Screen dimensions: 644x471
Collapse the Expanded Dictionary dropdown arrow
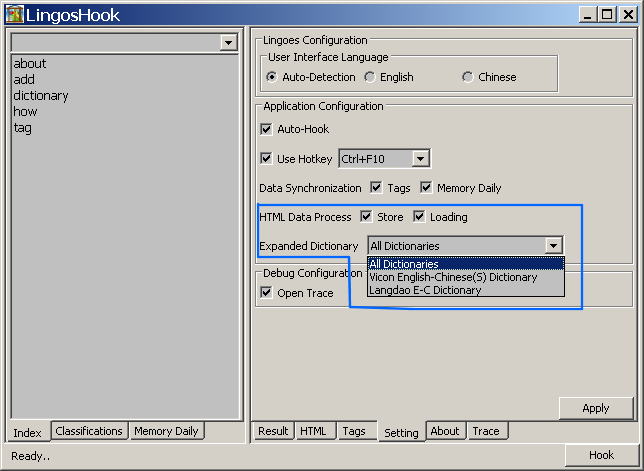click(553, 246)
